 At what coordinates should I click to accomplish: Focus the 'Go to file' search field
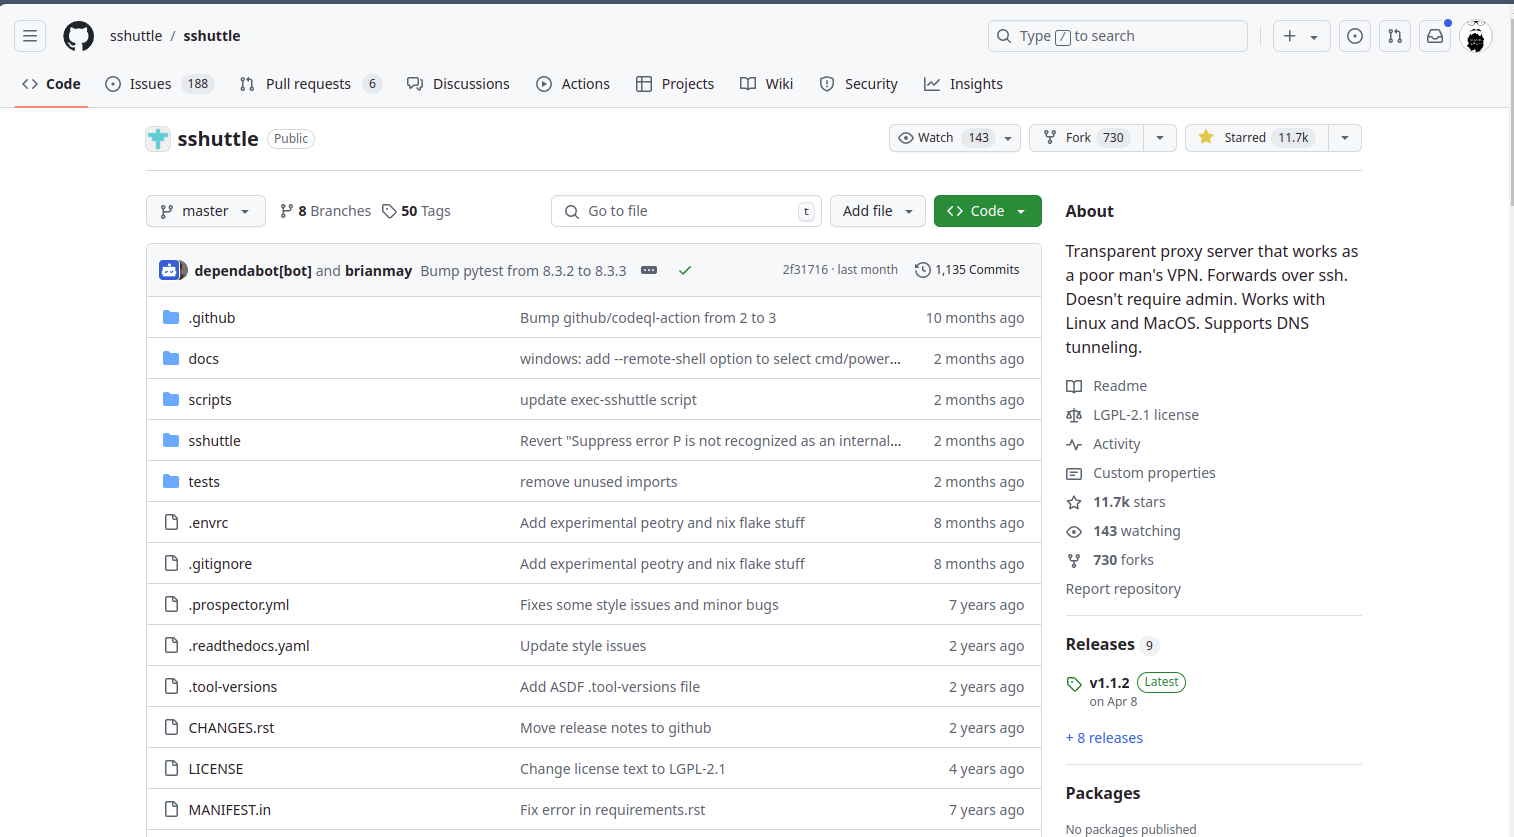pos(686,211)
